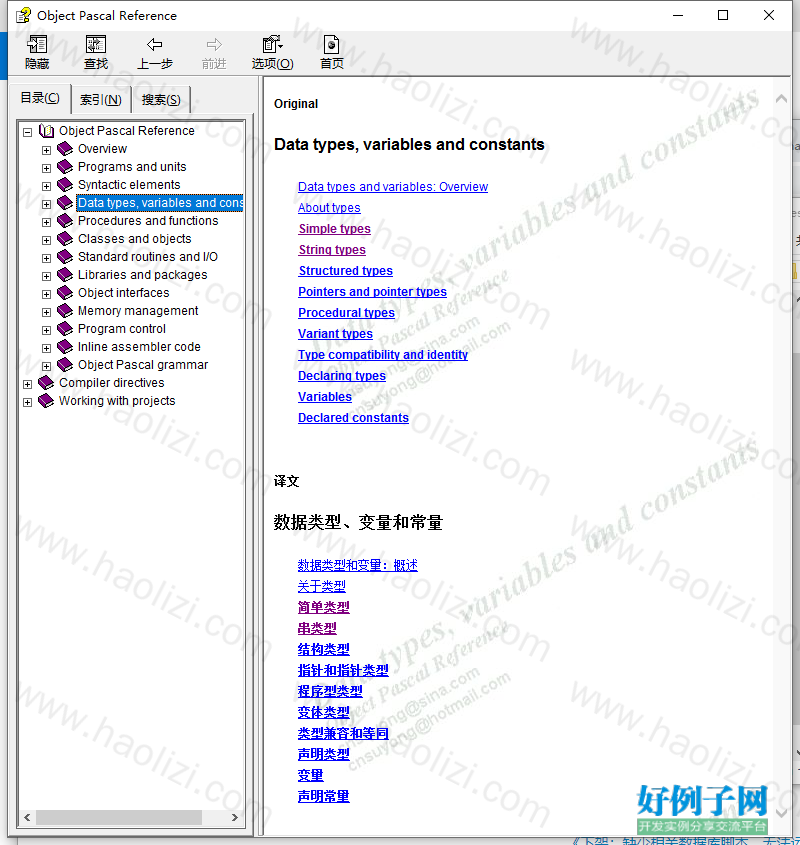Expand the Compiler directives node
Screen dimensions: 800x845
27,384
